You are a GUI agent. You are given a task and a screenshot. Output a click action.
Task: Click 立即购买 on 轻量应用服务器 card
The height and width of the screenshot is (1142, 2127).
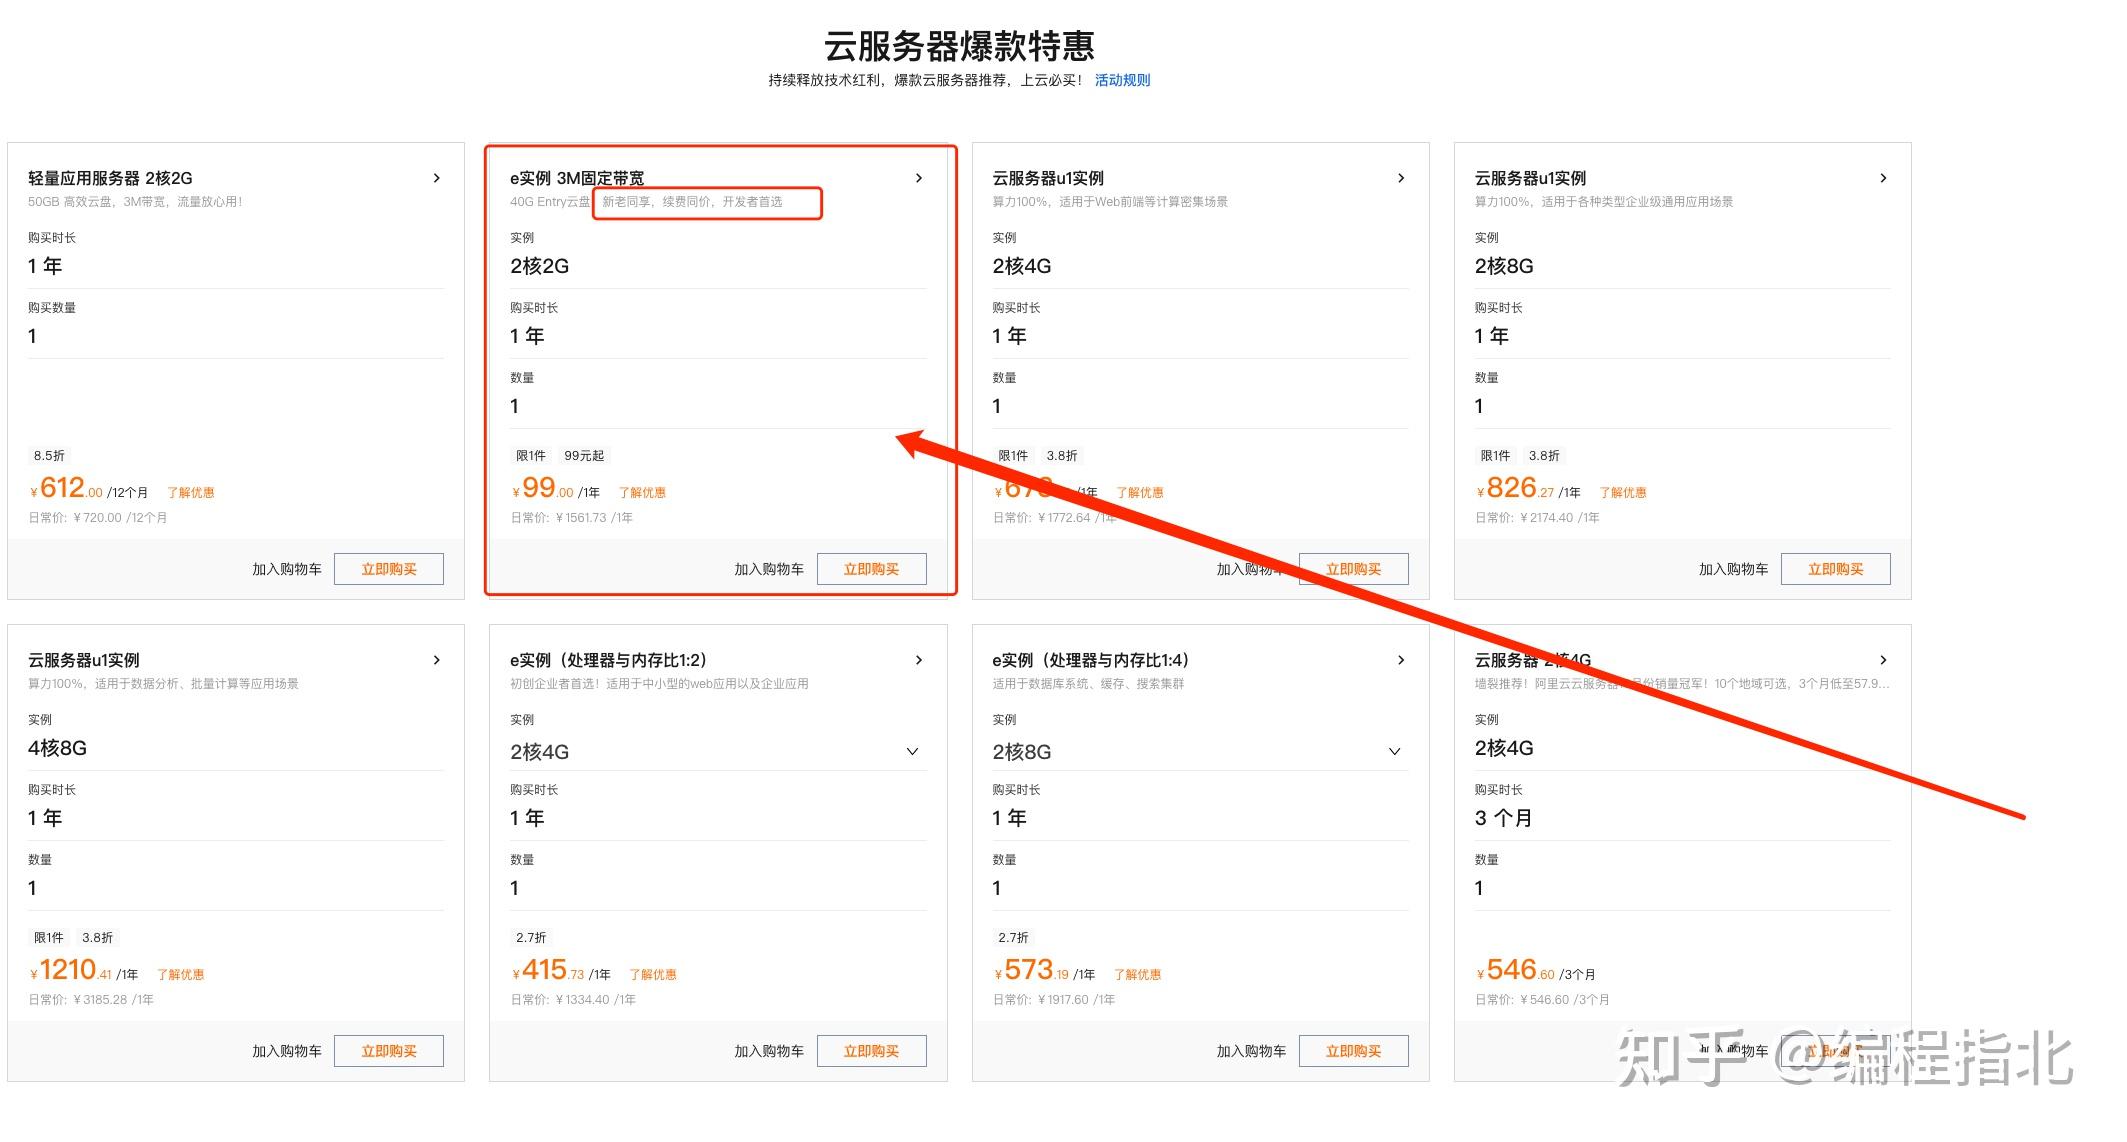pyautogui.click(x=389, y=569)
